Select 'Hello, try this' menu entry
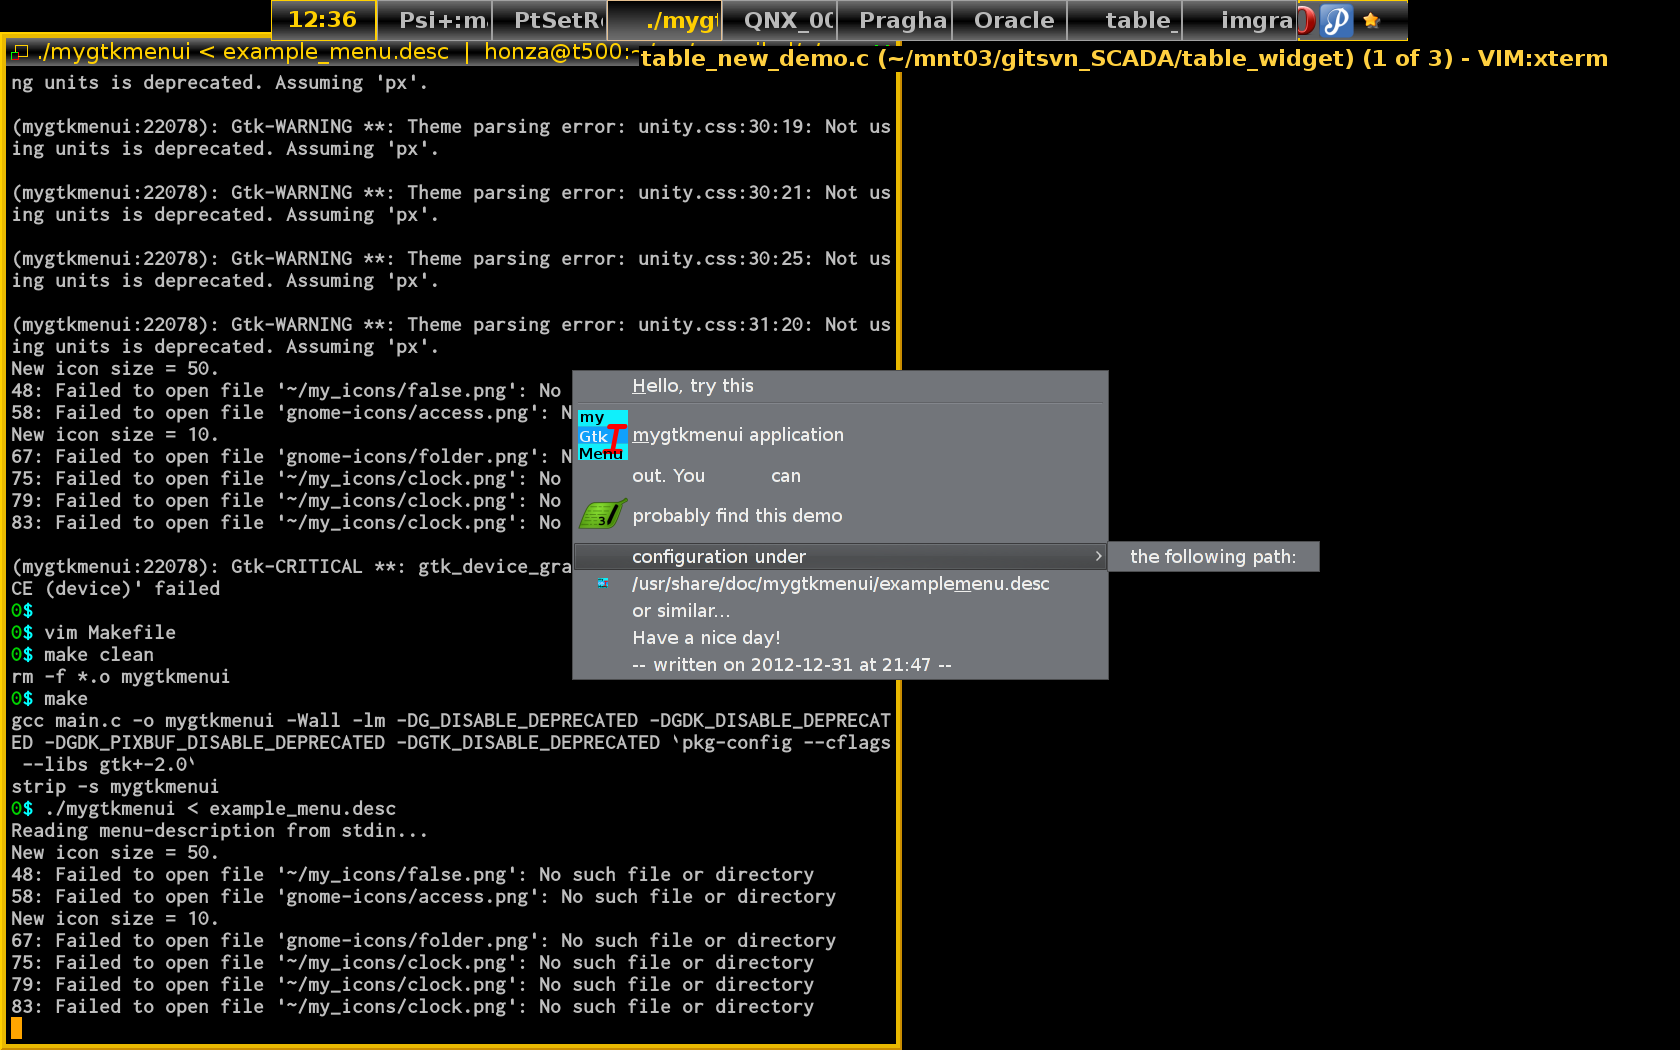Image resolution: width=1680 pixels, height=1050 pixels. click(x=840, y=386)
